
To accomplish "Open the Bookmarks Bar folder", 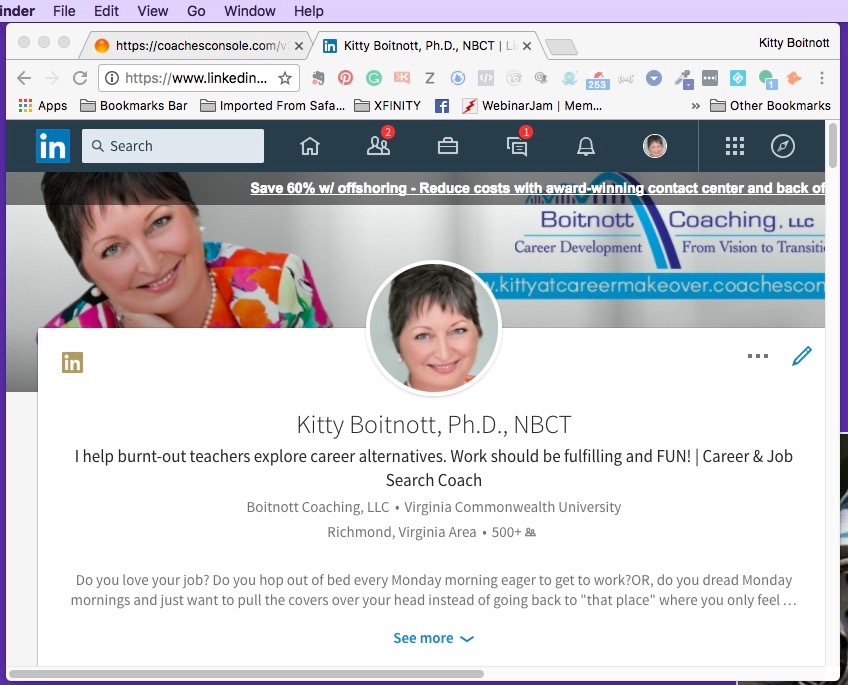I will click(x=134, y=105).
